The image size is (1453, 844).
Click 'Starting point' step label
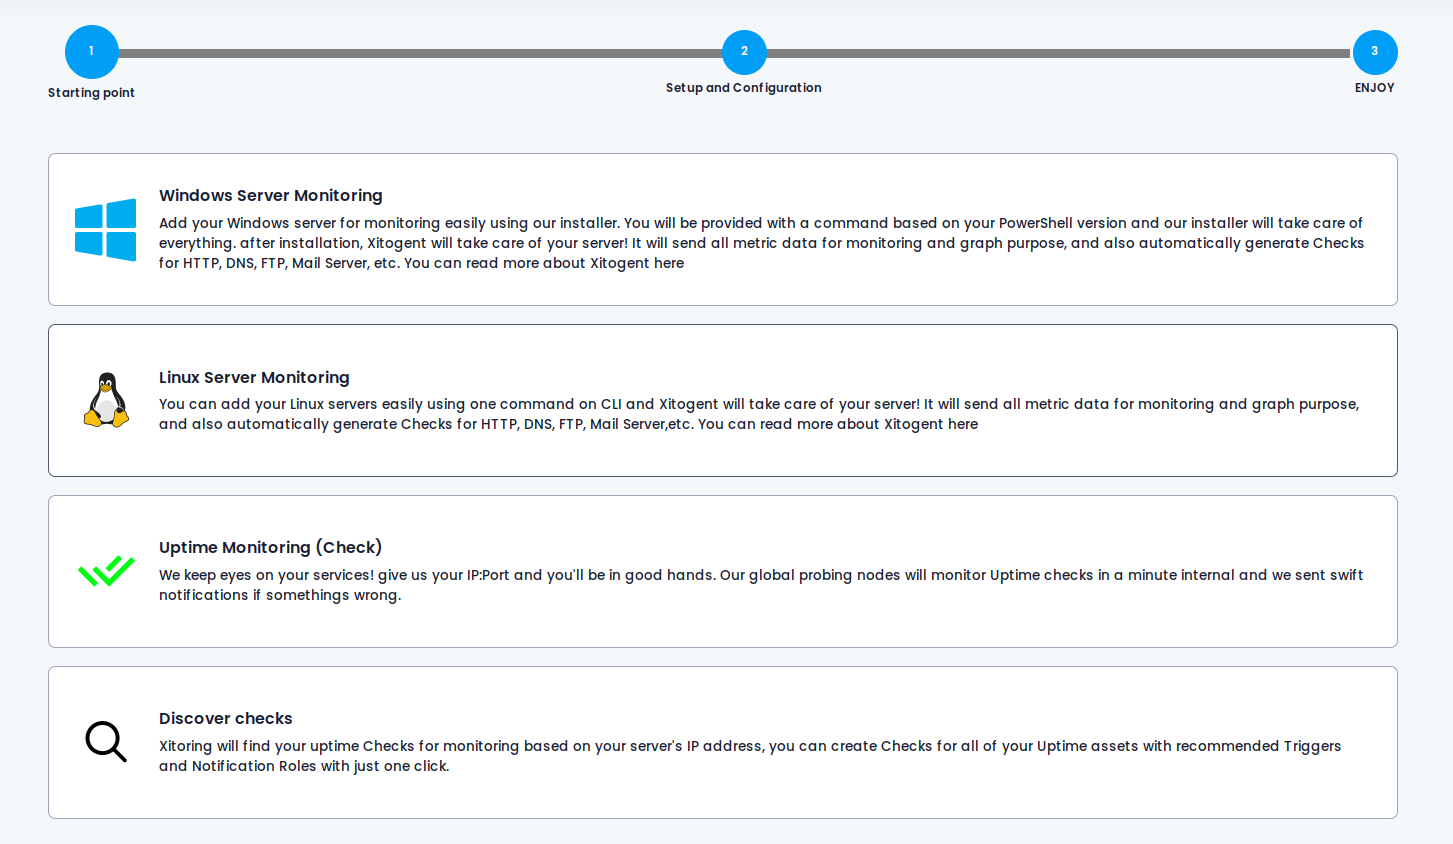pyautogui.click(x=91, y=93)
